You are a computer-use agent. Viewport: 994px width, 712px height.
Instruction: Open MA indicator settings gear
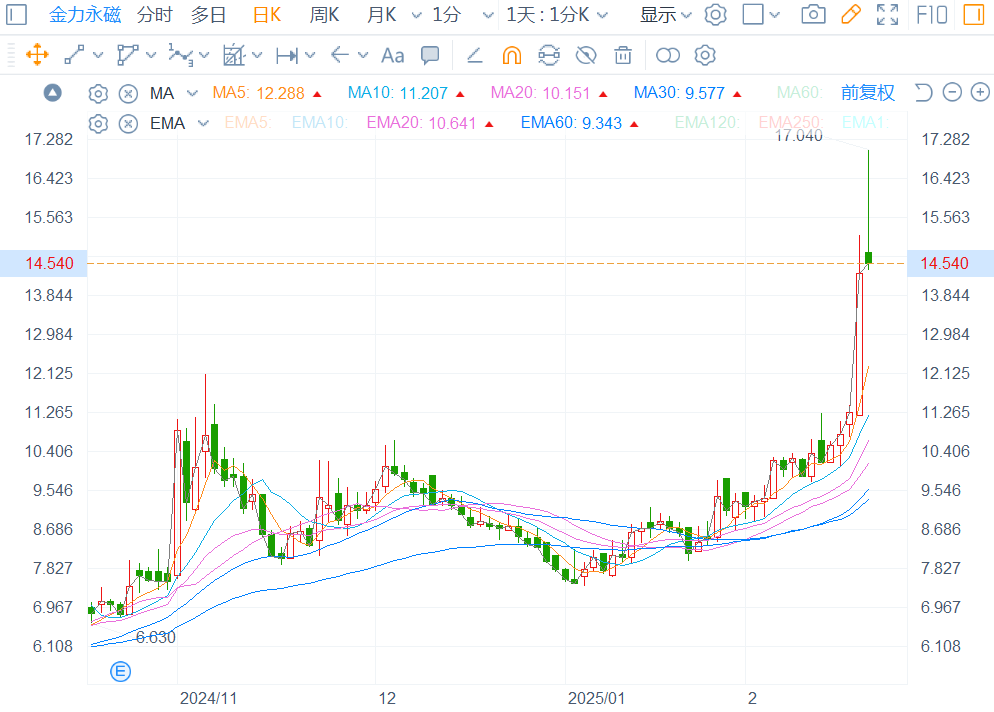[98, 94]
